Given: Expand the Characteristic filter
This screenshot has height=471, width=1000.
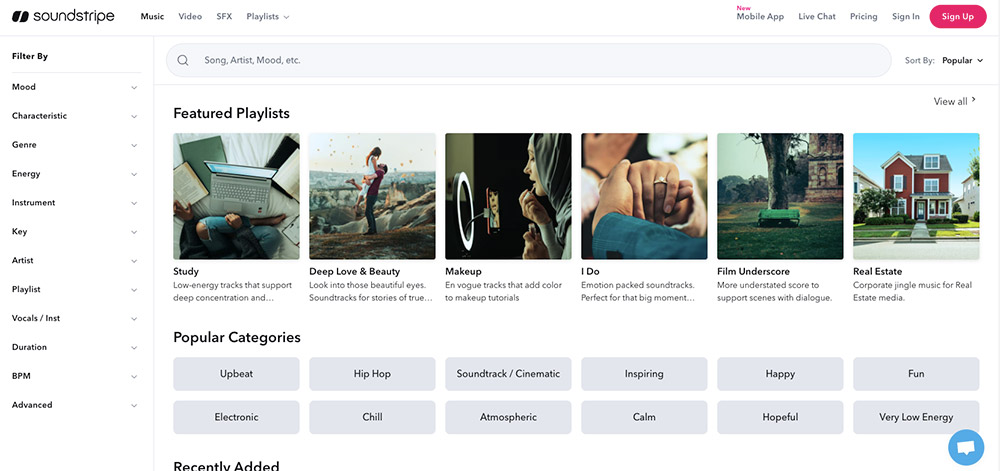Looking at the screenshot, I should tap(75, 116).
